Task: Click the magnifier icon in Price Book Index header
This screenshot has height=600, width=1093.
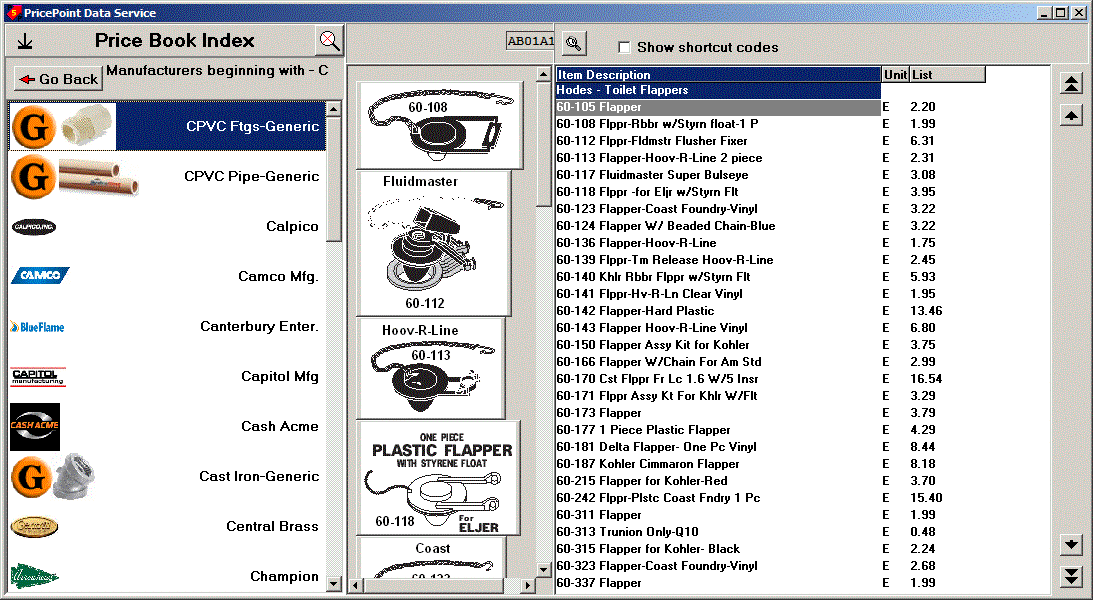Action: [329, 41]
